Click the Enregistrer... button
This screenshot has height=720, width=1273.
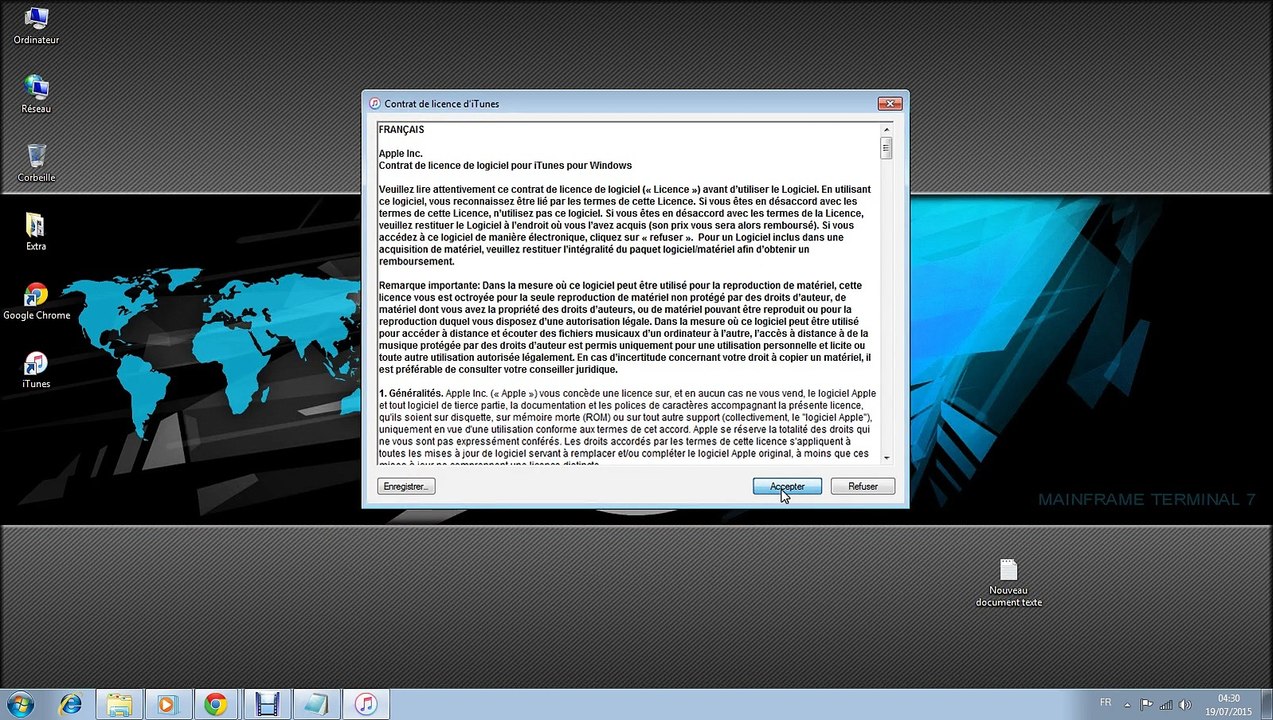tap(406, 486)
